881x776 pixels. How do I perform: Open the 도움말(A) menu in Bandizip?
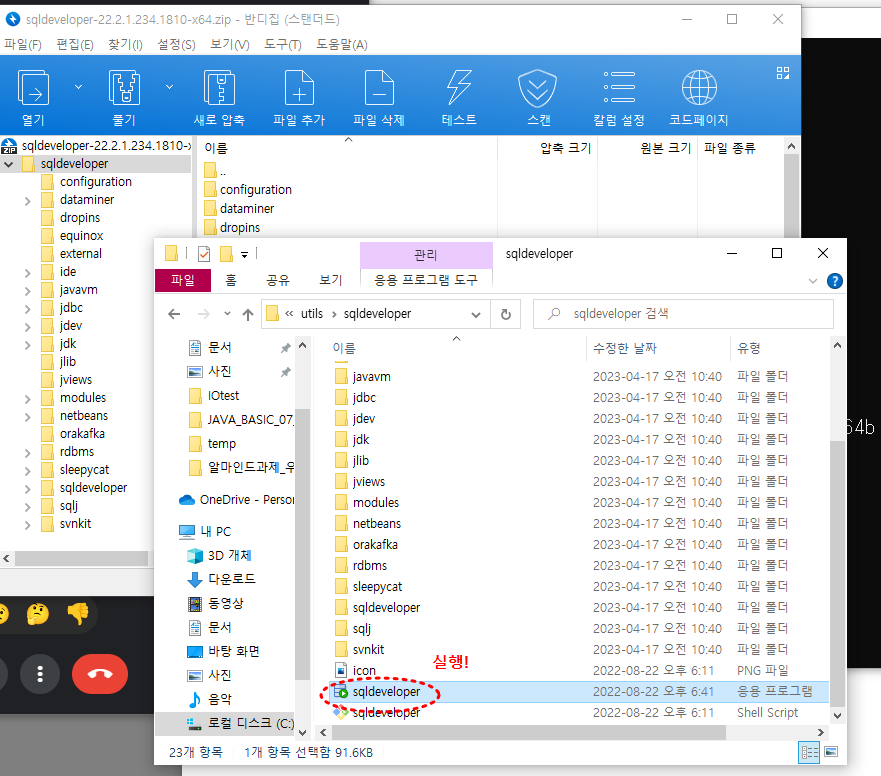(x=342, y=44)
